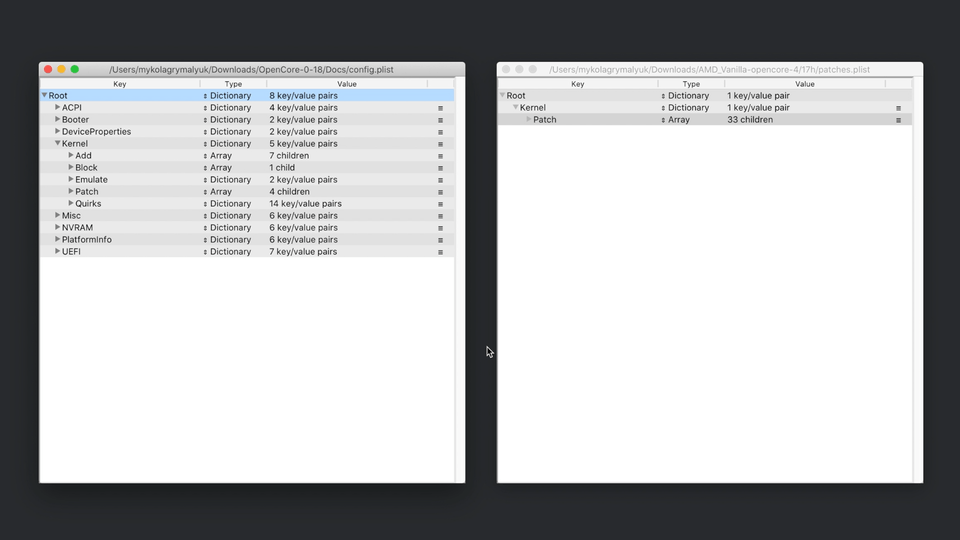Screen dimensions: 960x540
Task: Click the row handle icon on UEFI row
Action: [x=440, y=252]
